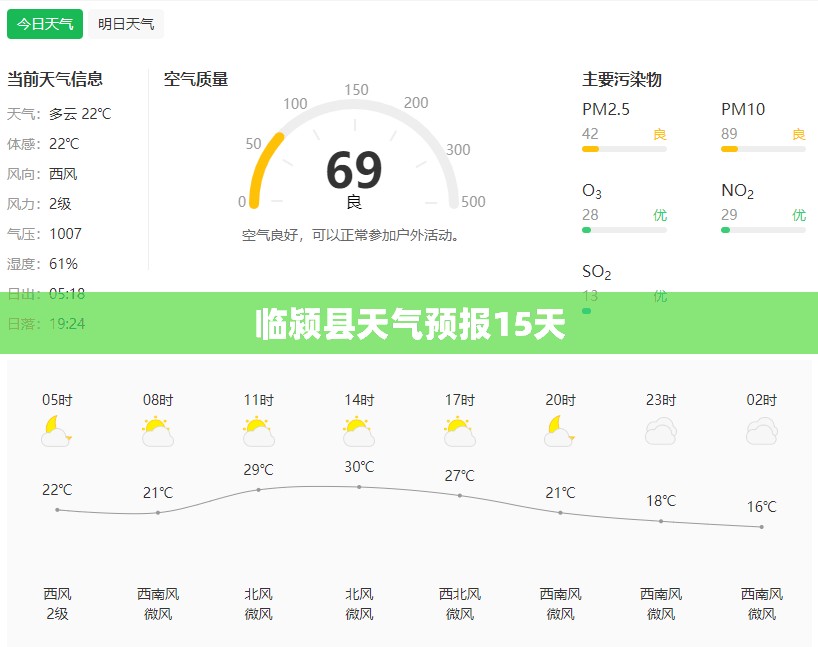Click the 17时 partly cloudy sun icon

click(460, 431)
